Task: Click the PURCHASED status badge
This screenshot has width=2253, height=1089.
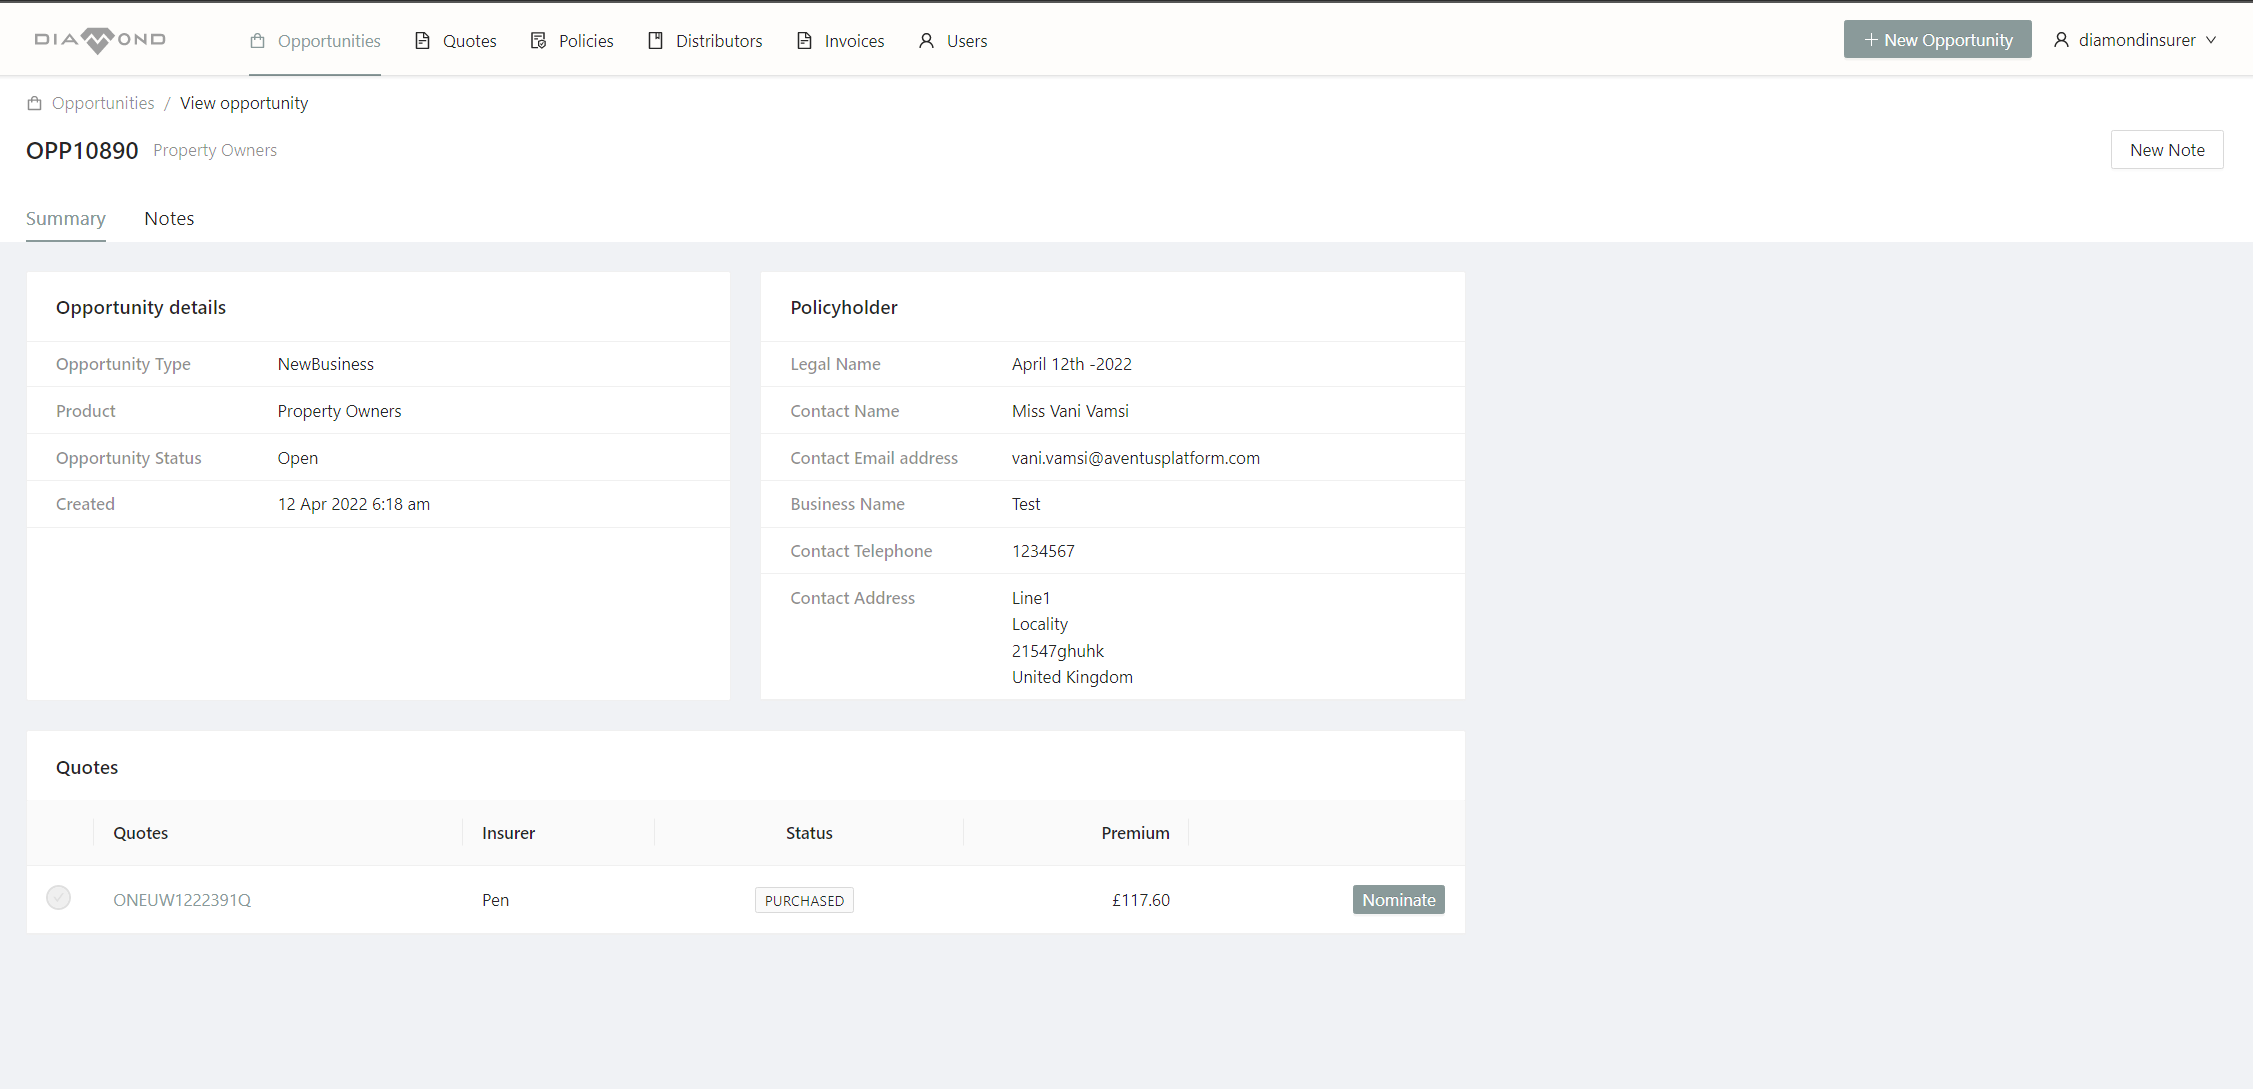Action: [x=804, y=900]
